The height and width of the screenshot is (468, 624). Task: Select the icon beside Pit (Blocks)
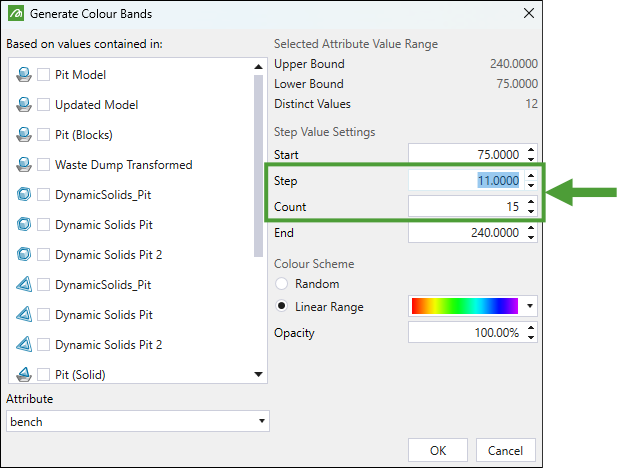pyautogui.click(x=24, y=135)
